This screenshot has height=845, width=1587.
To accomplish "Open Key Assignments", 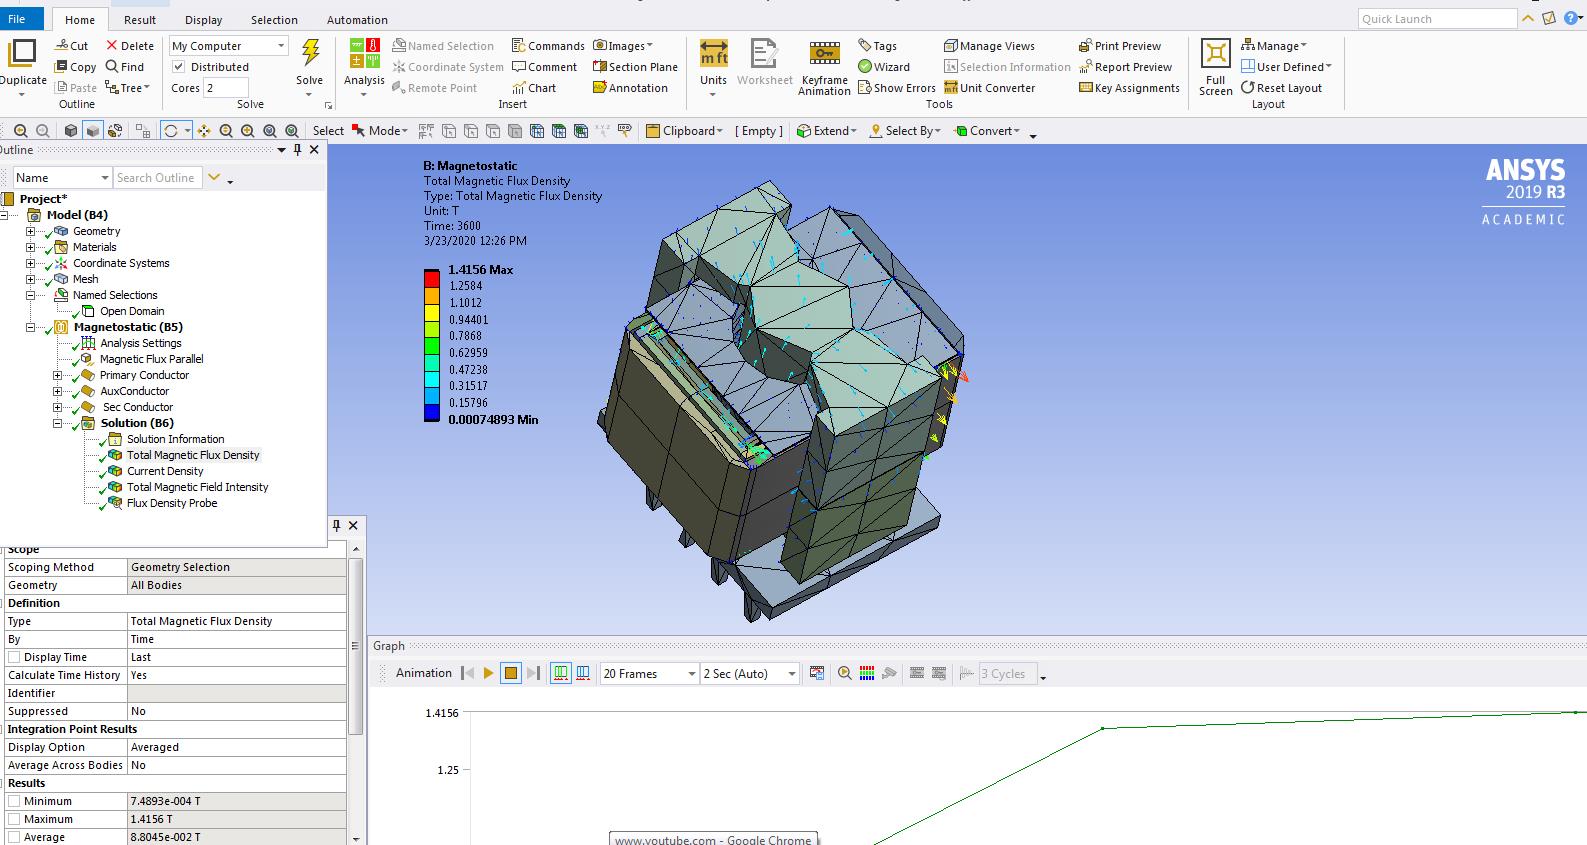I will coord(1129,88).
